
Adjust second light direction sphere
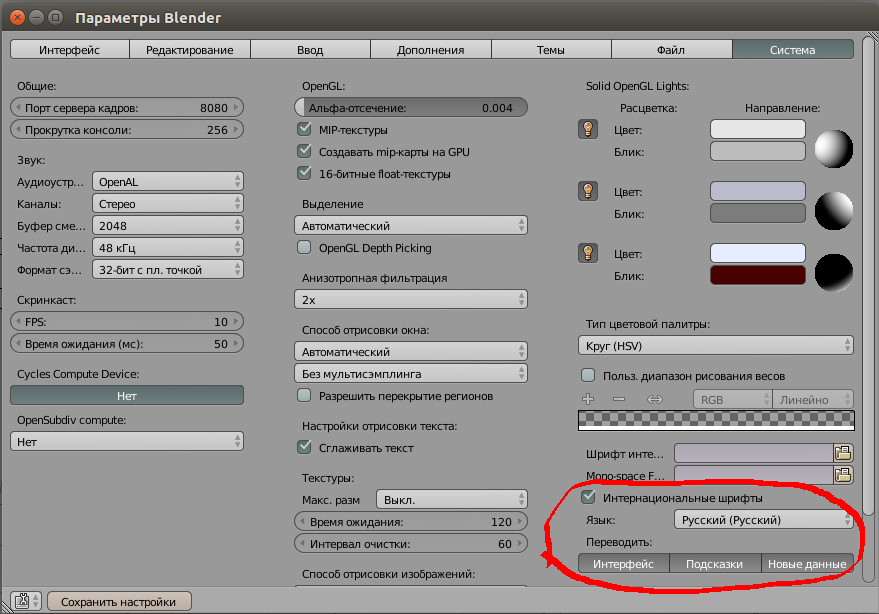[x=834, y=210]
